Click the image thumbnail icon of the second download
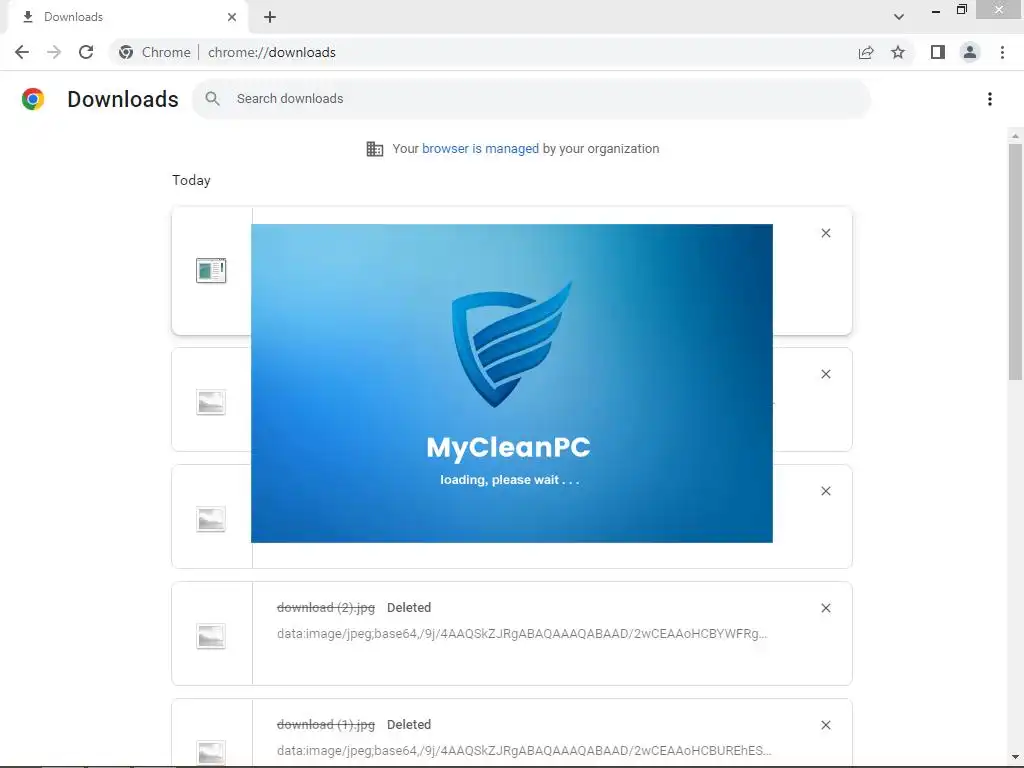Image resolution: width=1024 pixels, height=768 pixels. (211, 402)
